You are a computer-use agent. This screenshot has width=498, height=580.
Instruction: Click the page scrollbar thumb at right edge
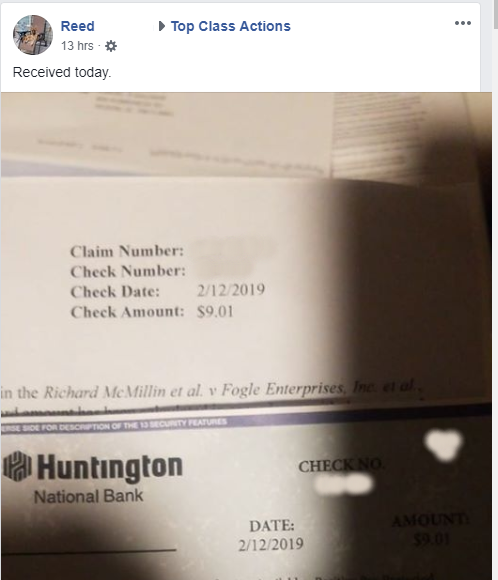496,14
